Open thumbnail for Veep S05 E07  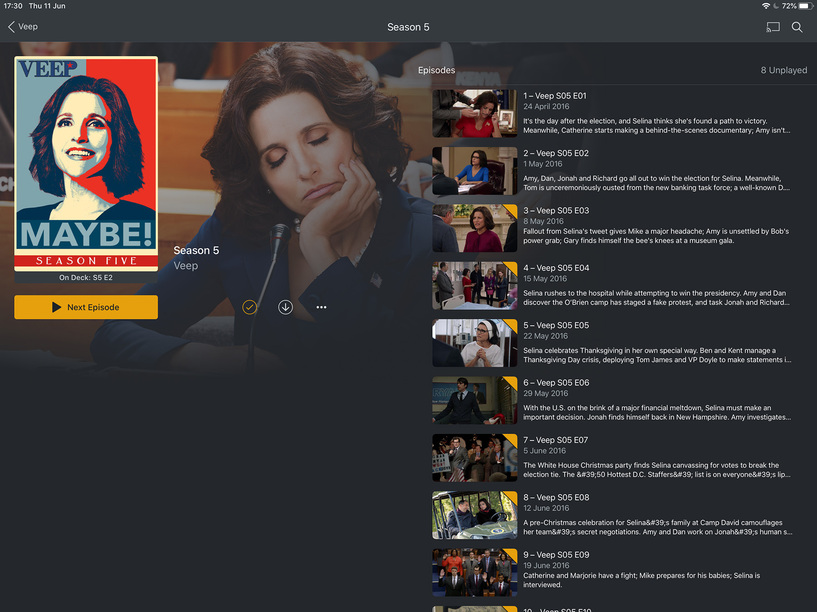(475, 457)
